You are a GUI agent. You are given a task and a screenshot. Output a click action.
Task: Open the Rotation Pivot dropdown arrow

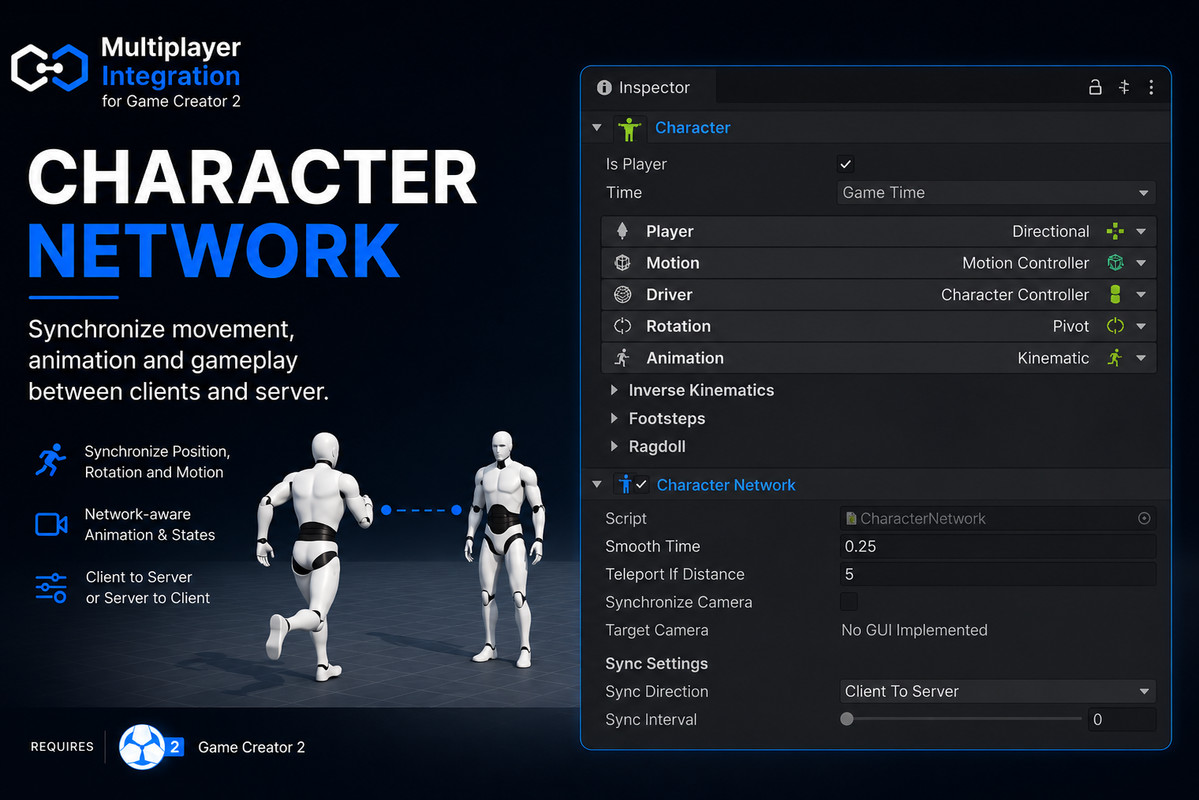[1141, 327]
